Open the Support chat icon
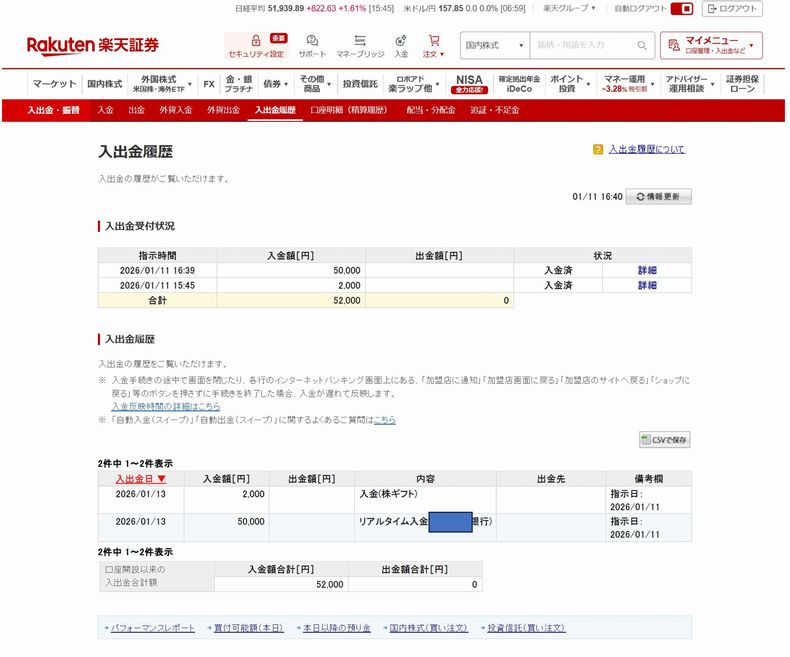 312,40
